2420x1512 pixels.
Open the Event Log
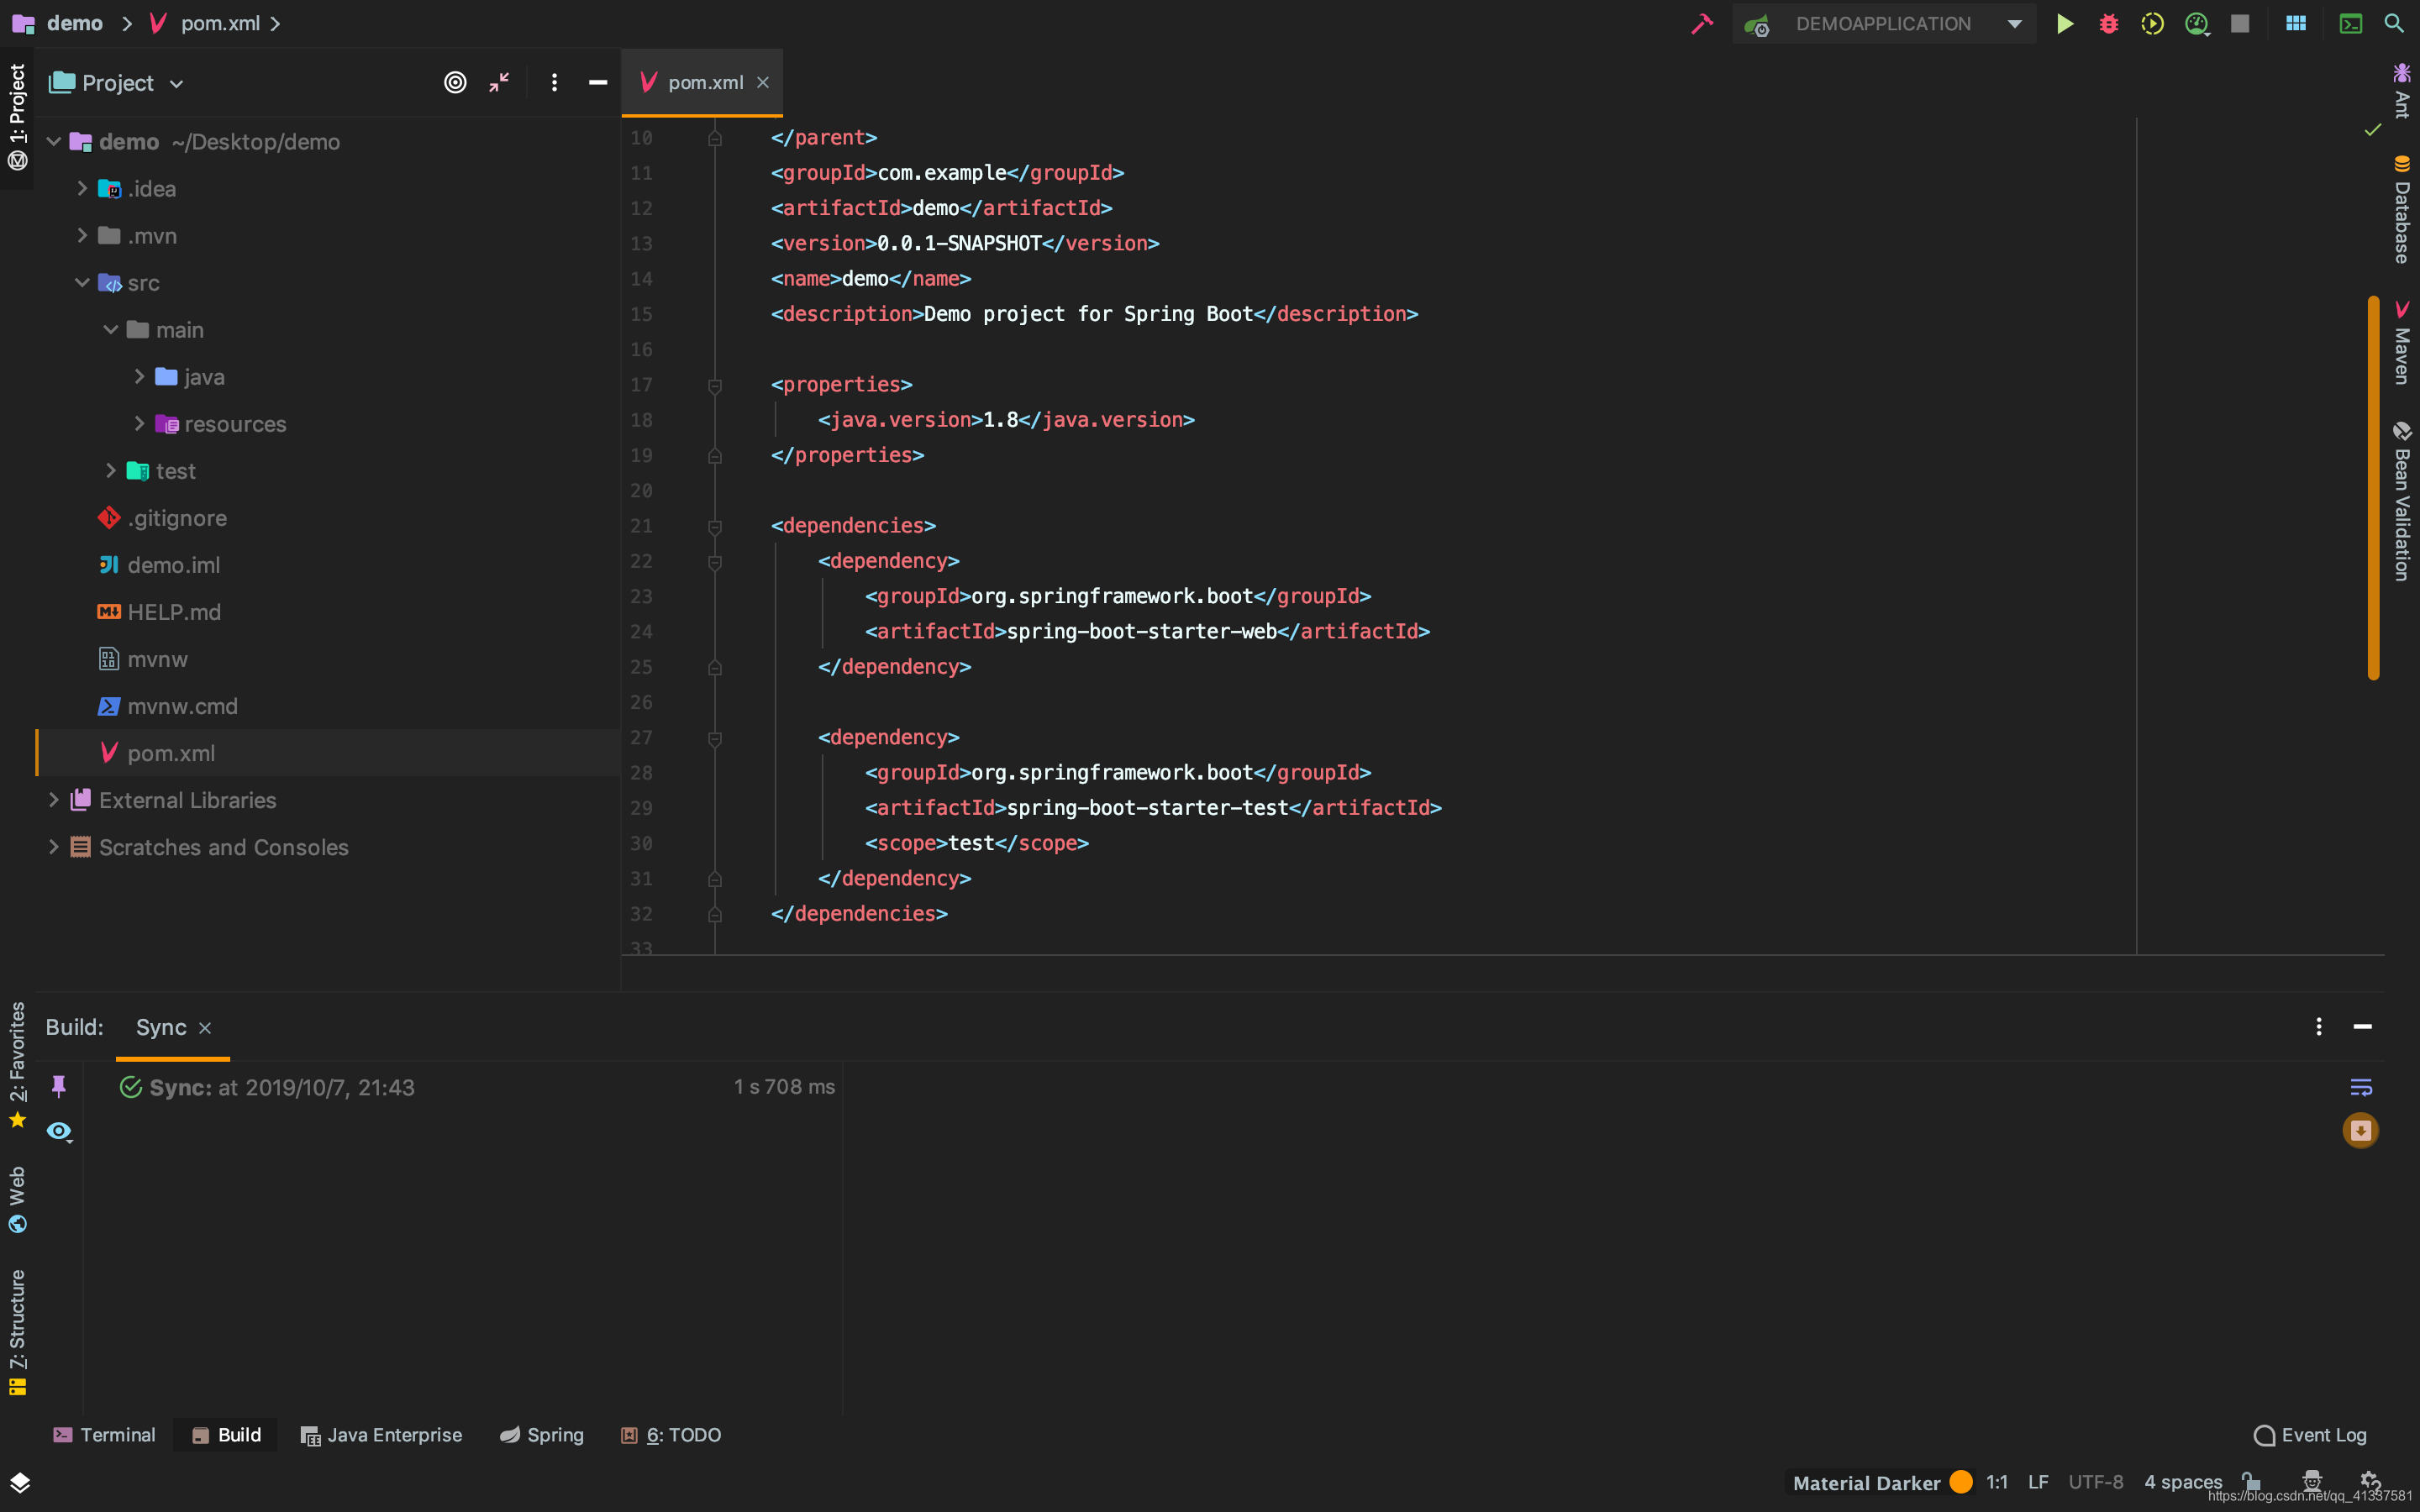coord(2310,1435)
